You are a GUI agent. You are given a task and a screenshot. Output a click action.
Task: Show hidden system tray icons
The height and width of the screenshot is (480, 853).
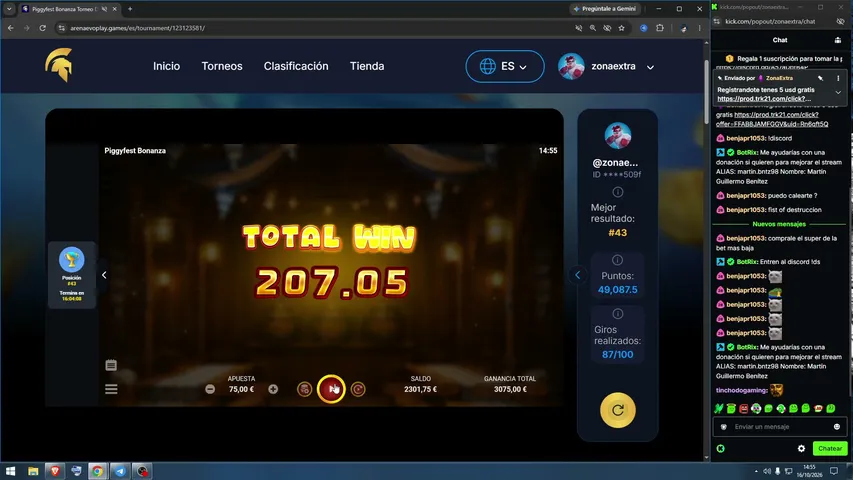click(756, 471)
